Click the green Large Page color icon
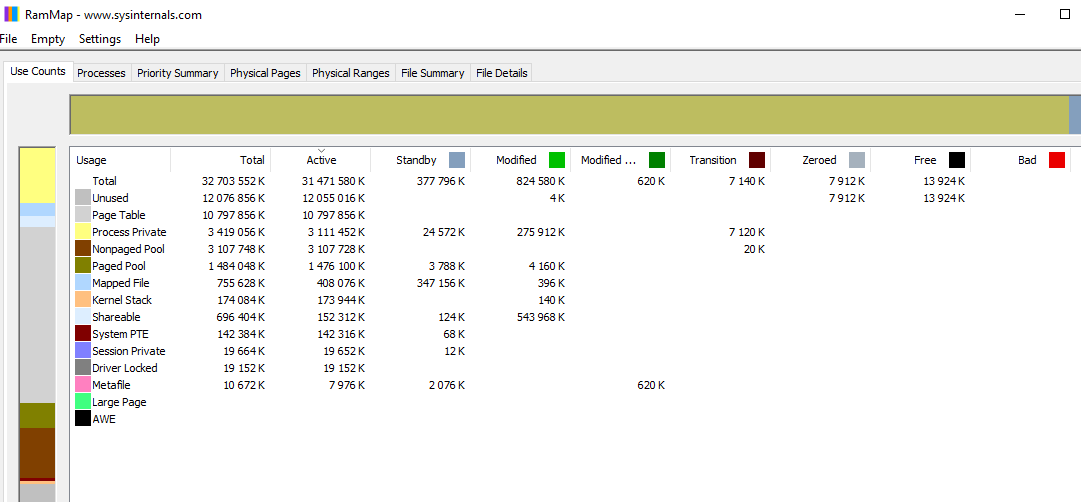Viewport: 1081px width, 502px height. point(83,402)
